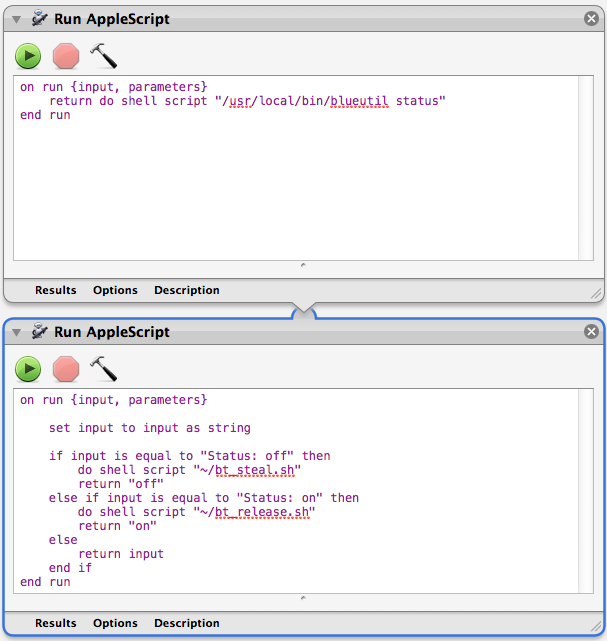Compile second script with hammer icon
This screenshot has width=607, height=641.
point(103,369)
